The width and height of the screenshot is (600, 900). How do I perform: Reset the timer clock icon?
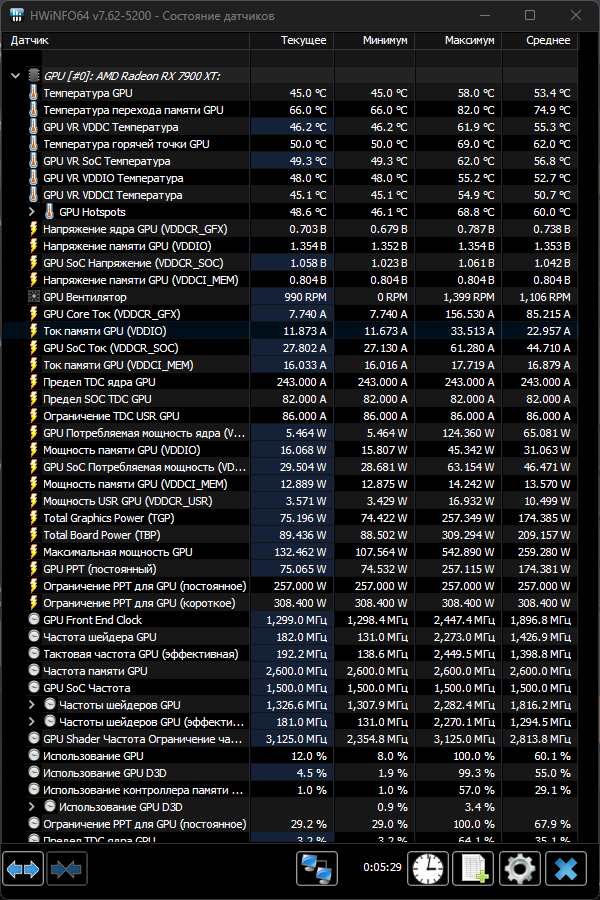pyautogui.click(x=428, y=868)
